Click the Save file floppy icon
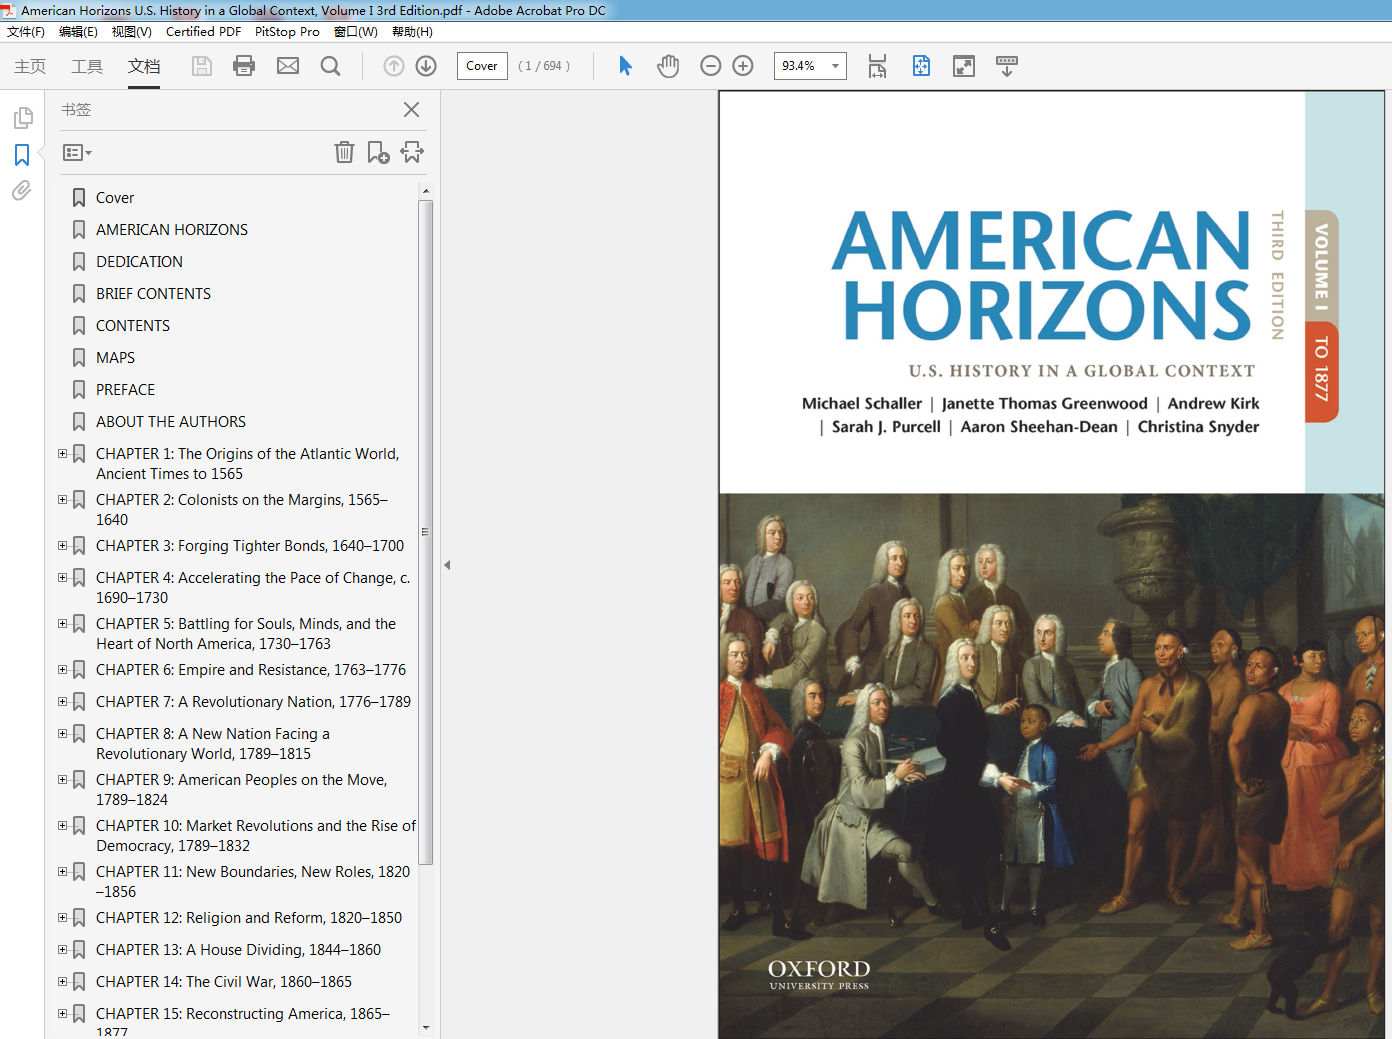Viewport: 1392px width, 1039px height. click(202, 66)
